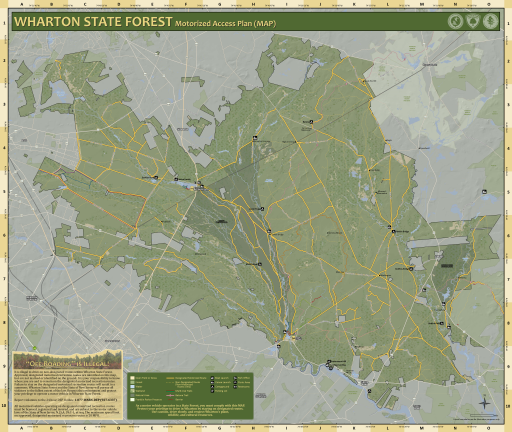
Task: Click the grid column label K at top
Action: (354, 4)
